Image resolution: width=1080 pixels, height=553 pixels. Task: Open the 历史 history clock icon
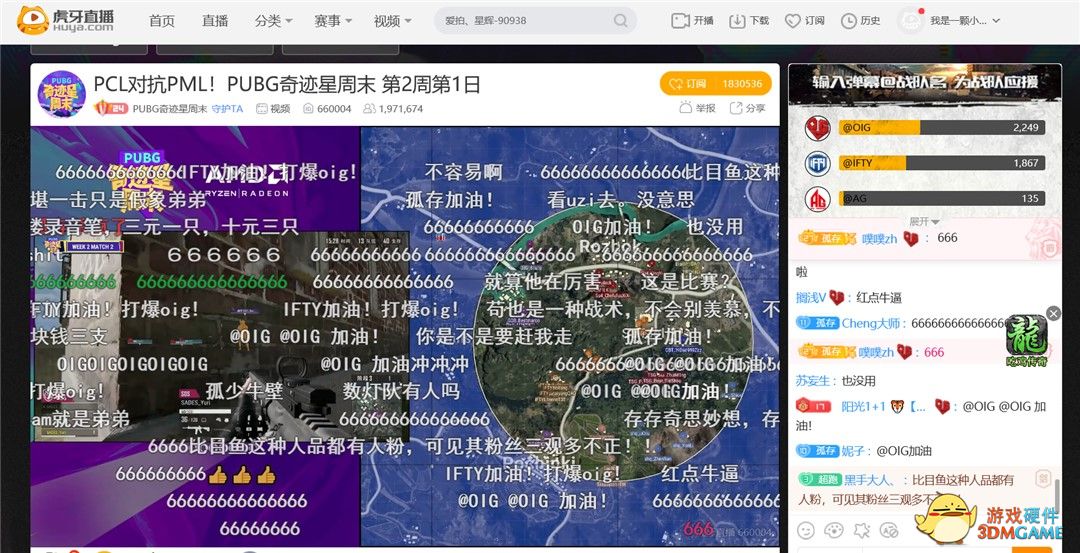coord(849,21)
